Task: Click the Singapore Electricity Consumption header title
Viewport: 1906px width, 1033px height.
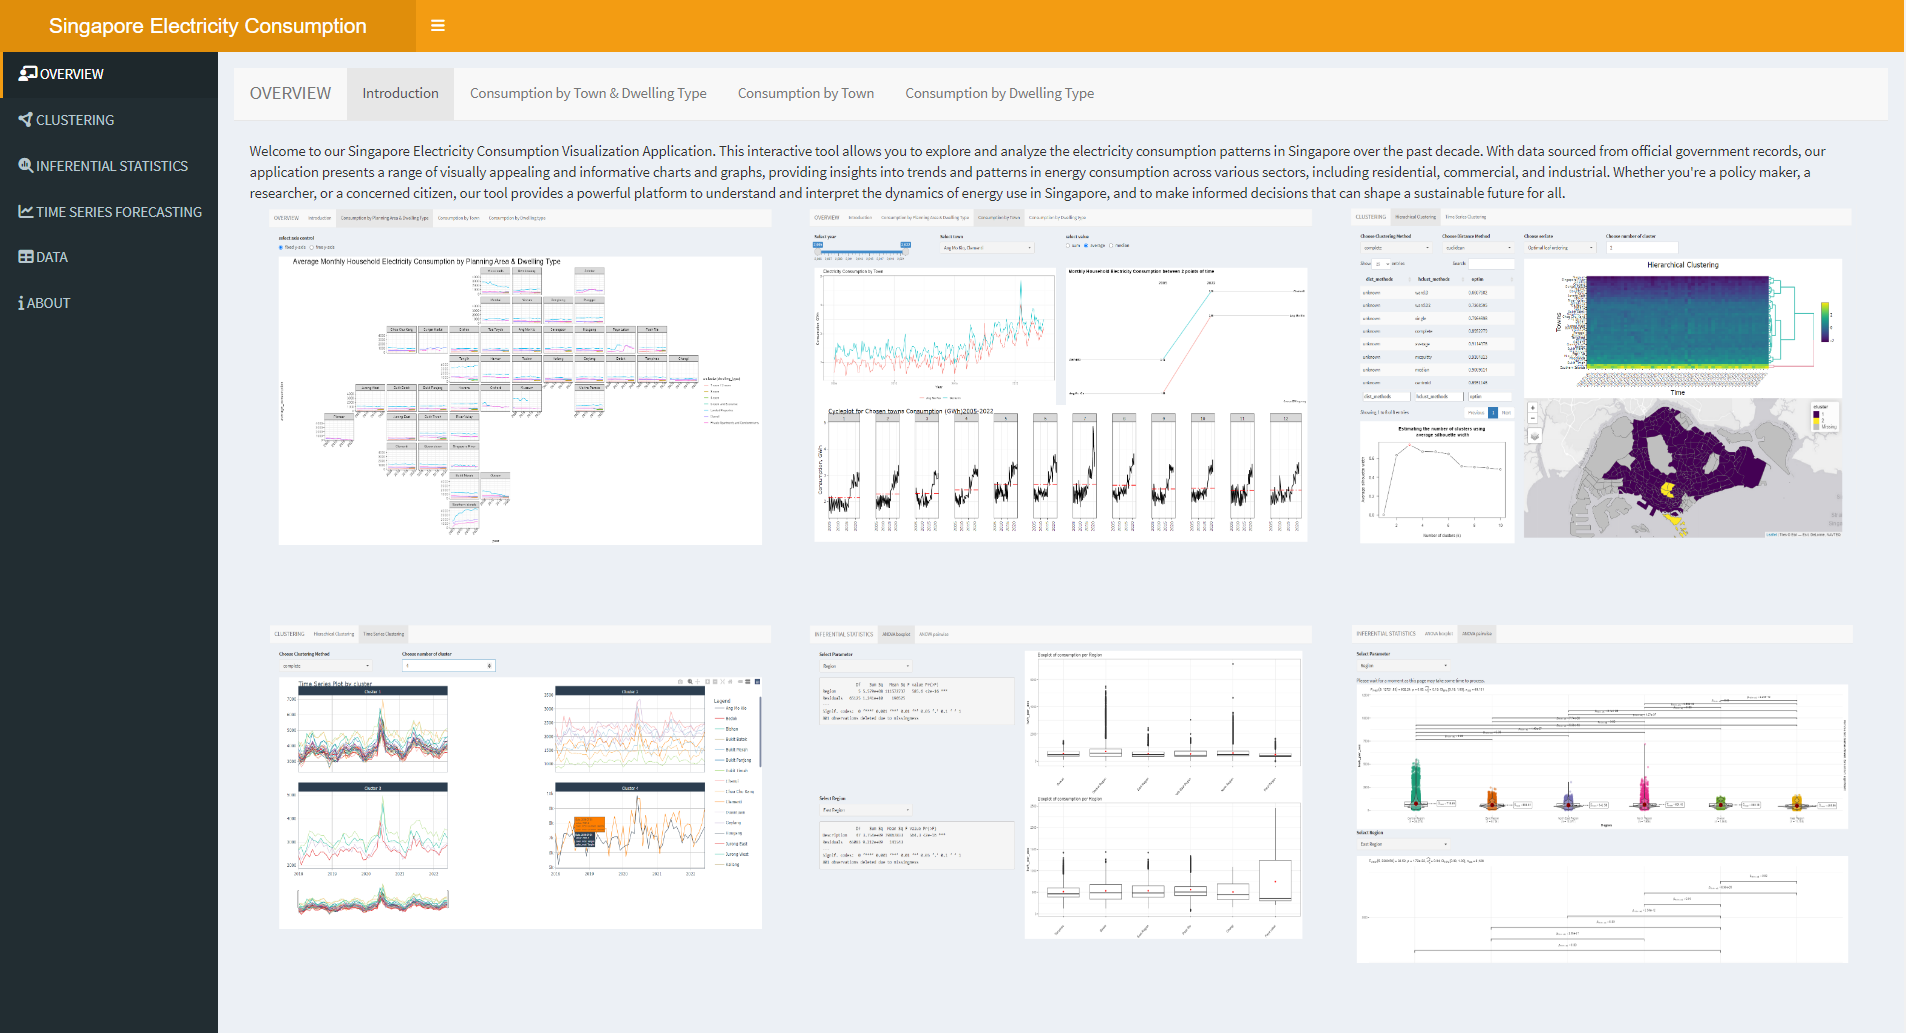Action: pos(208,26)
